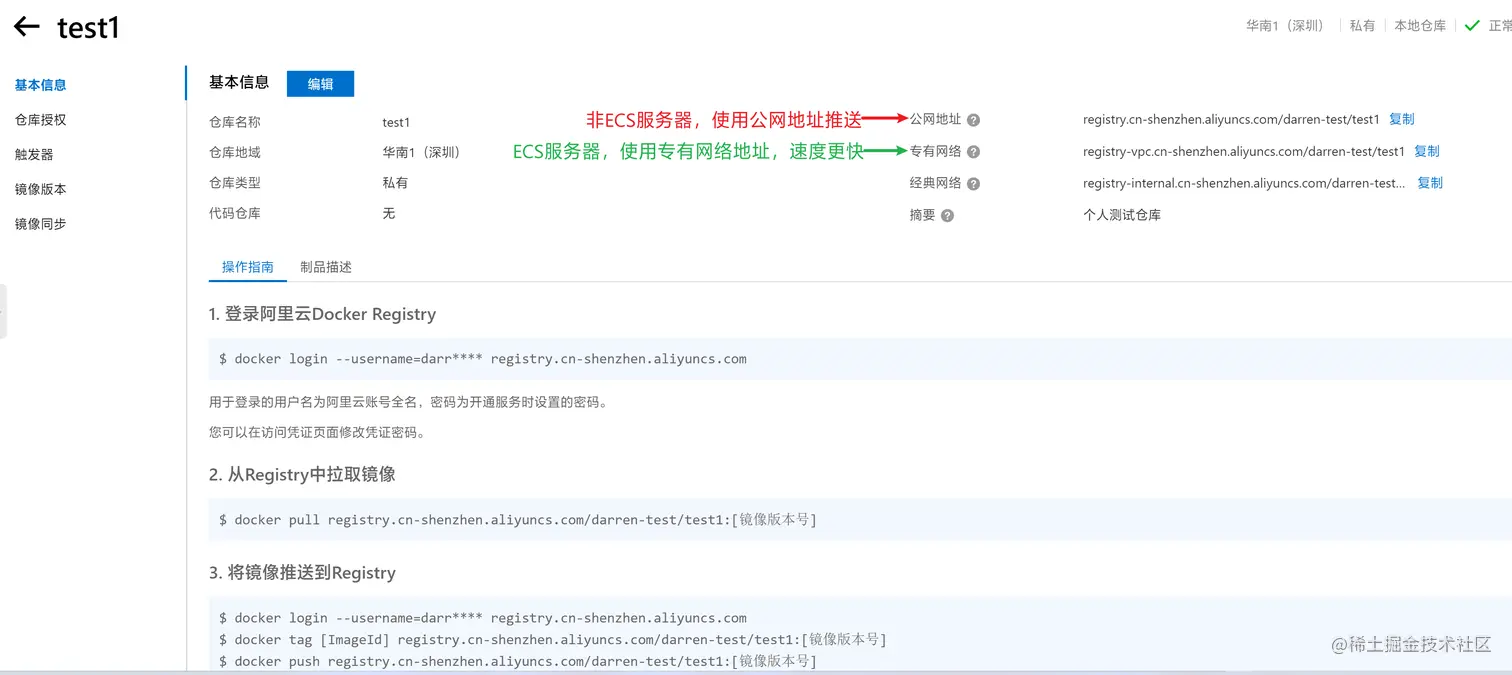Click the 仓库类型 value 私有

[395, 183]
